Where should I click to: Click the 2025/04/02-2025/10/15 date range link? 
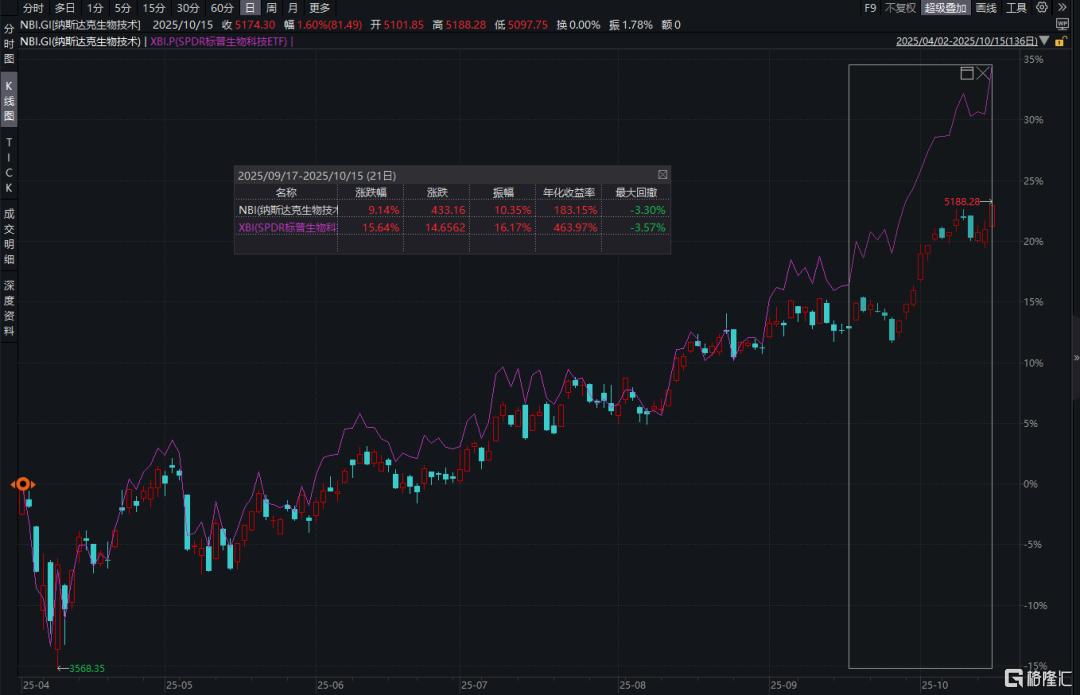click(965, 42)
